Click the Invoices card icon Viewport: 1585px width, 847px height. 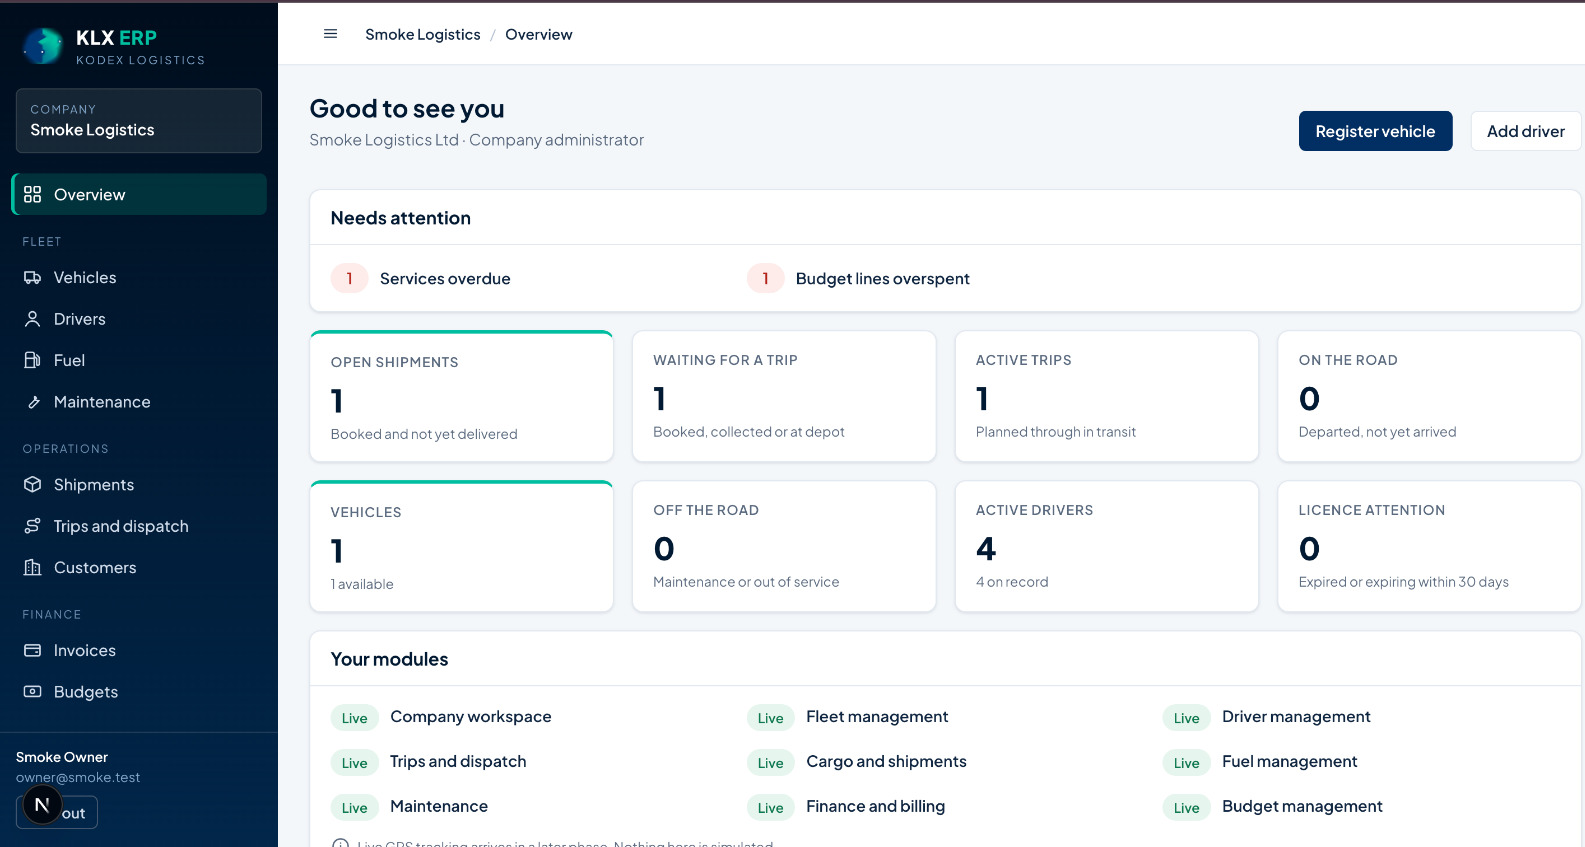coord(33,651)
